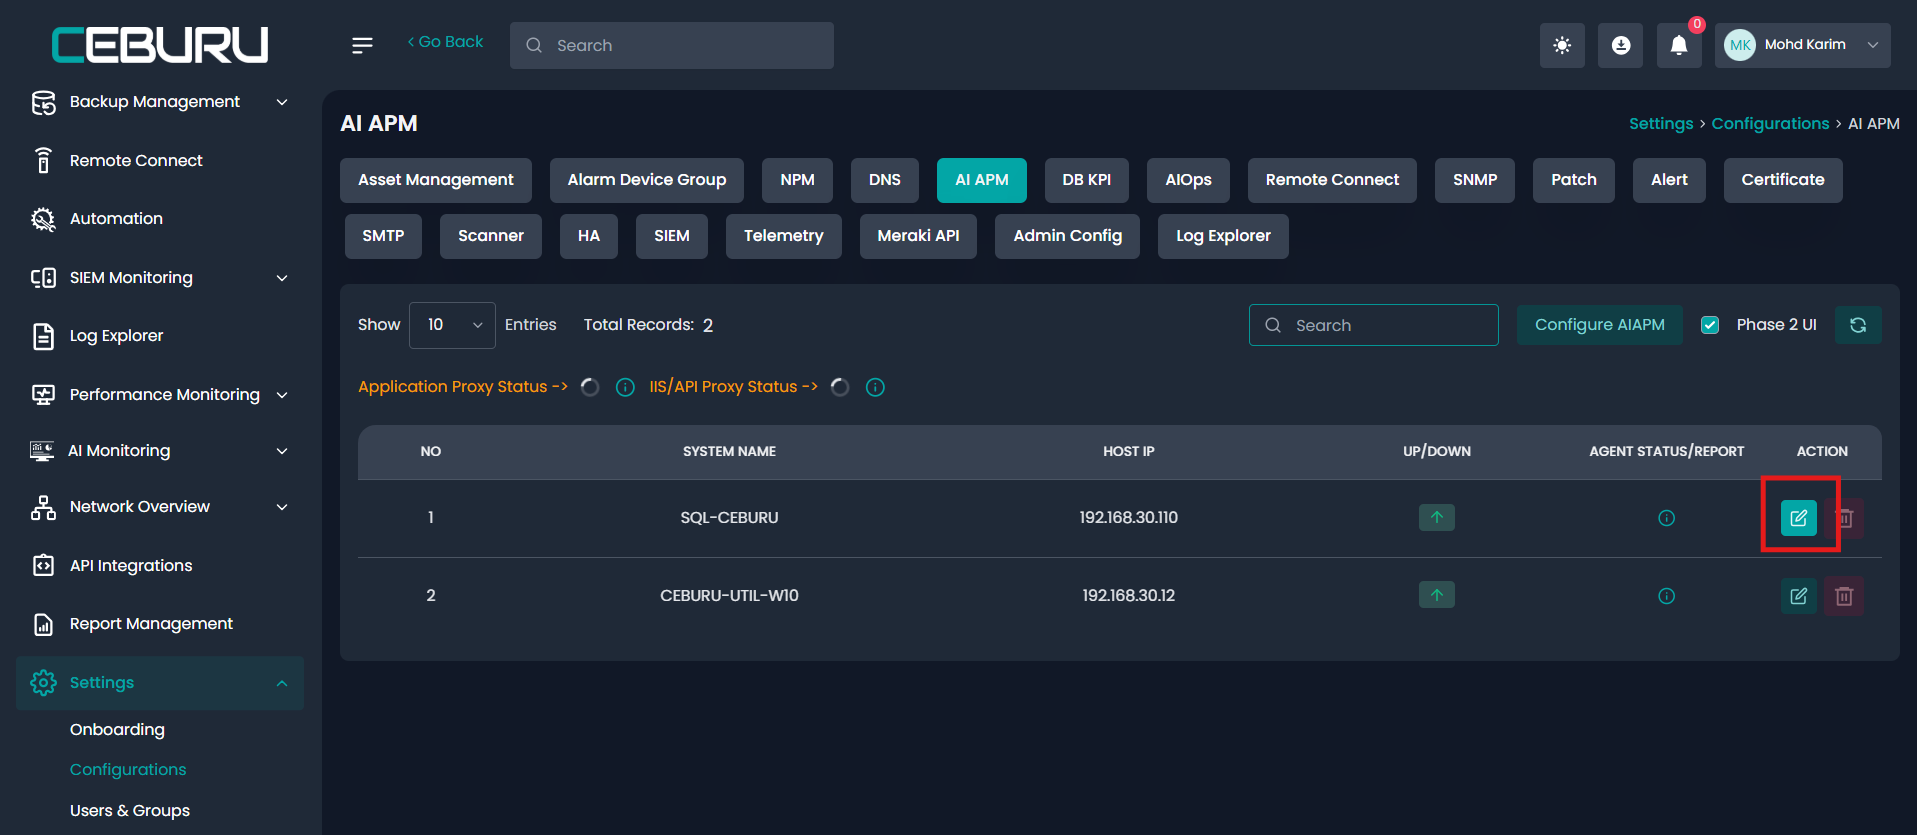Click the API Integrations sidebar icon
The height and width of the screenshot is (835, 1917).
click(x=43, y=566)
